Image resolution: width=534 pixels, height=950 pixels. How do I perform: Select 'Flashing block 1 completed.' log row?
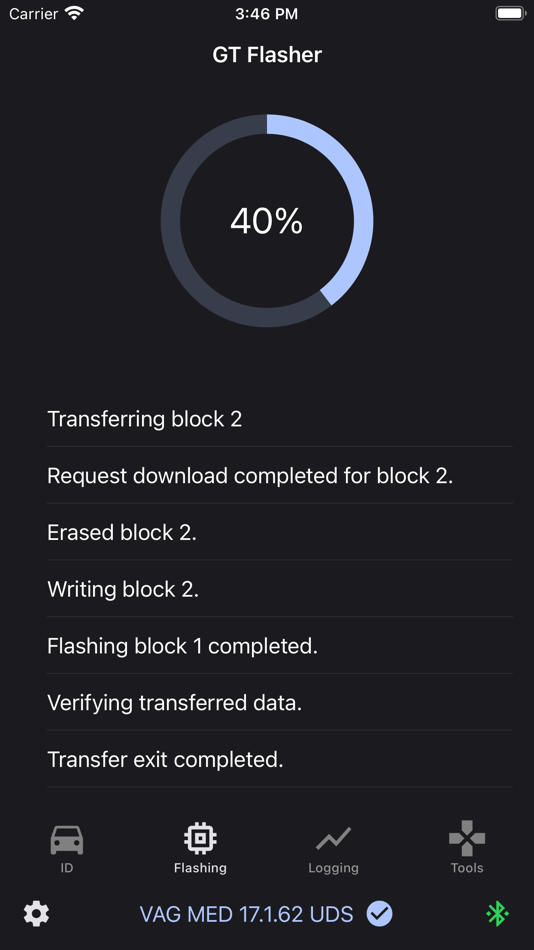(x=279, y=646)
